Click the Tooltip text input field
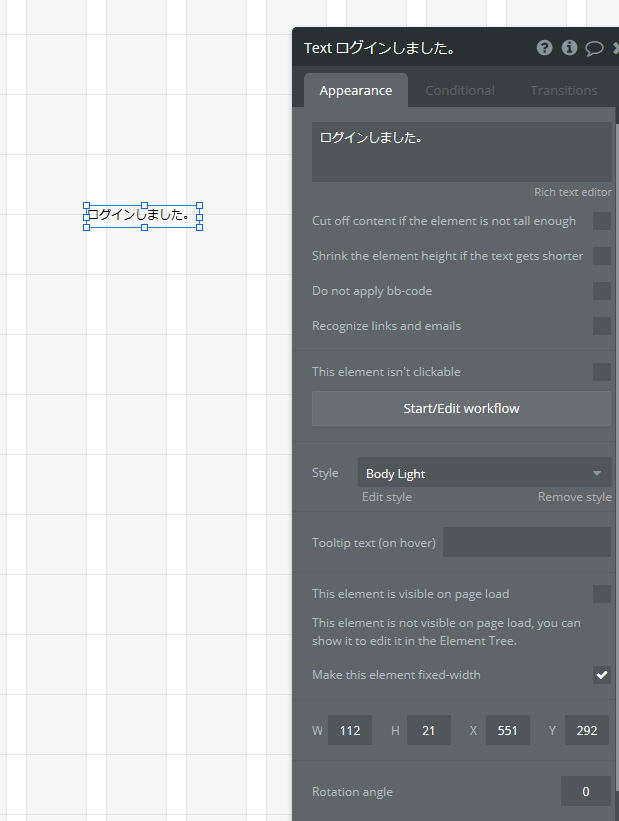This screenshot has height=821, width=619. [x=527, y=542]
